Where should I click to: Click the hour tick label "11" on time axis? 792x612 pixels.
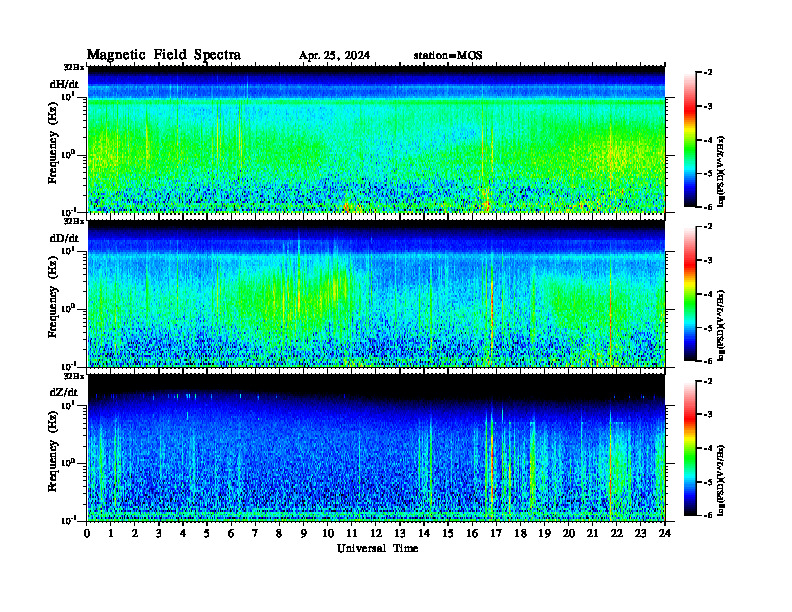tap(352, 534)
